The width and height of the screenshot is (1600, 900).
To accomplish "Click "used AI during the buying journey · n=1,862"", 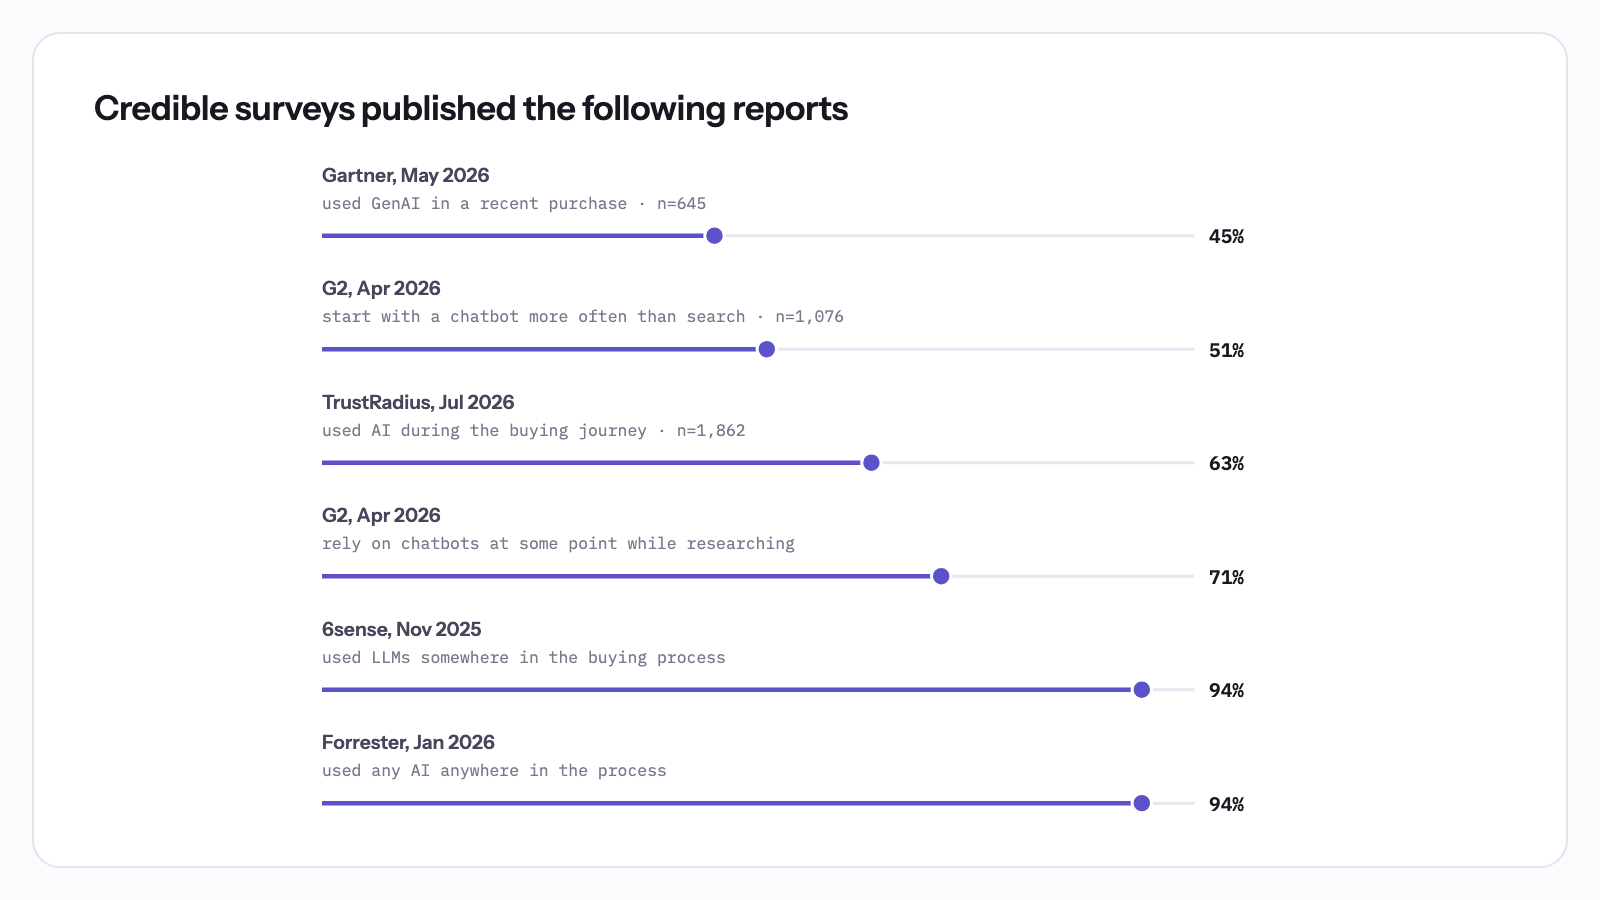I will coord(534,431).
